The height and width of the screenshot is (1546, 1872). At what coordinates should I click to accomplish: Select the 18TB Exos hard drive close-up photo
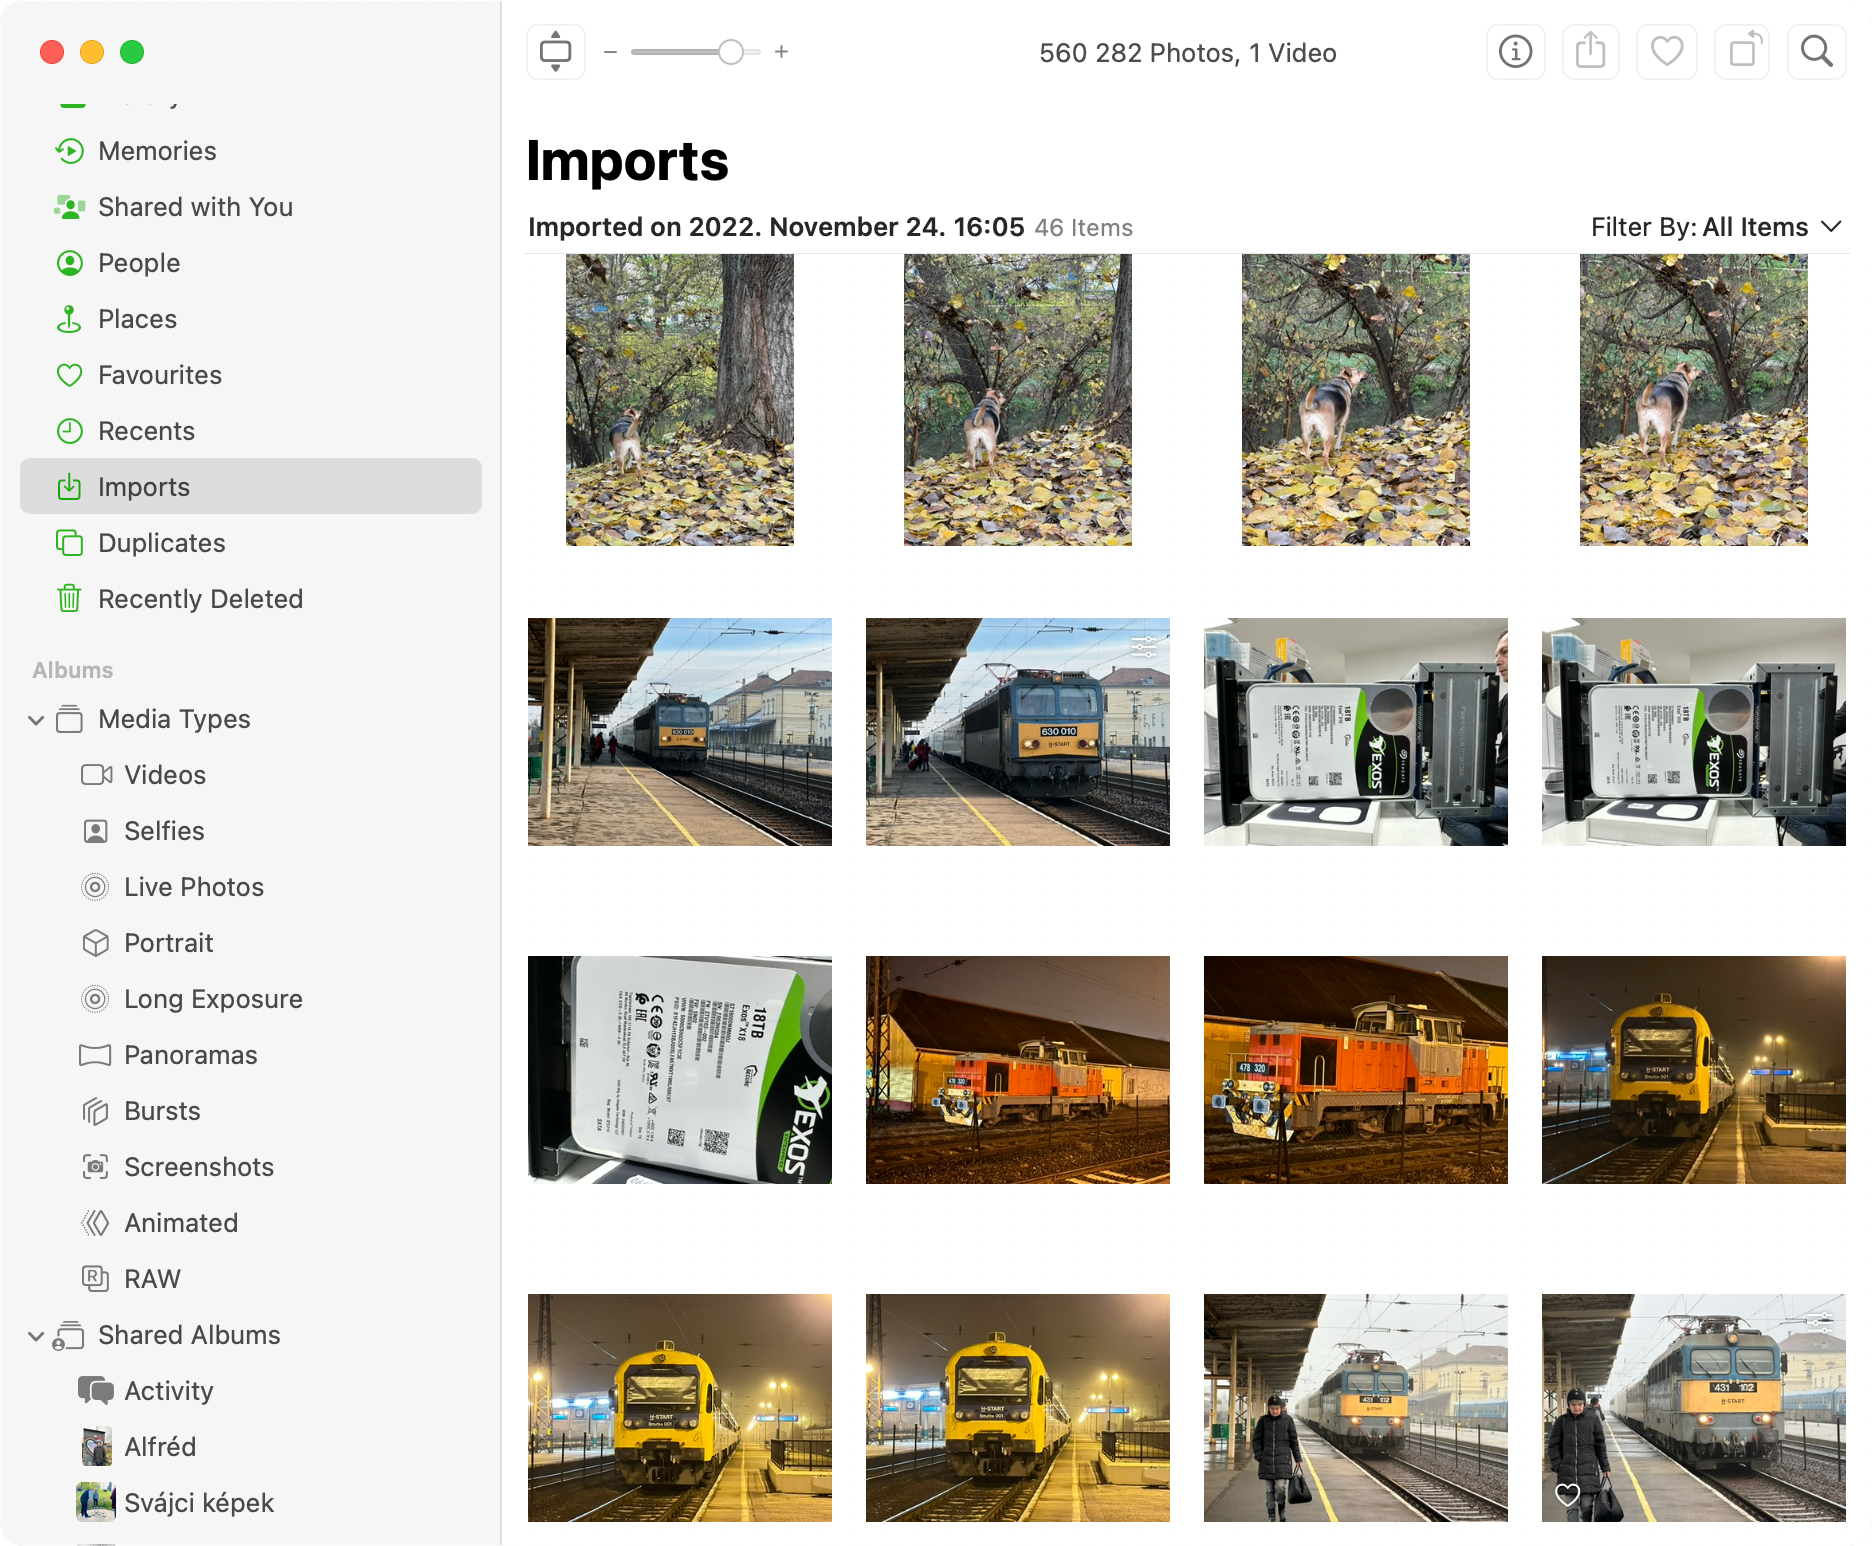pyautogui.click(x=679, y=1070)
